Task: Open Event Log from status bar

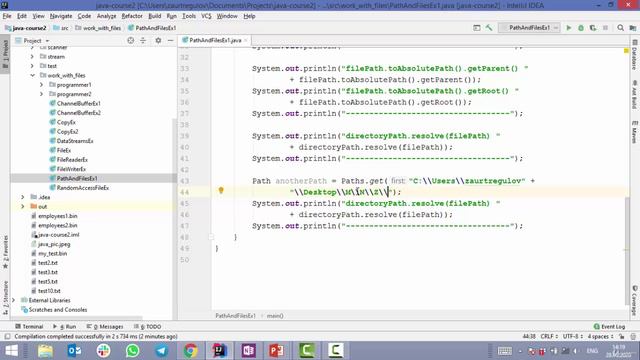Action: [x=609, y=327]
